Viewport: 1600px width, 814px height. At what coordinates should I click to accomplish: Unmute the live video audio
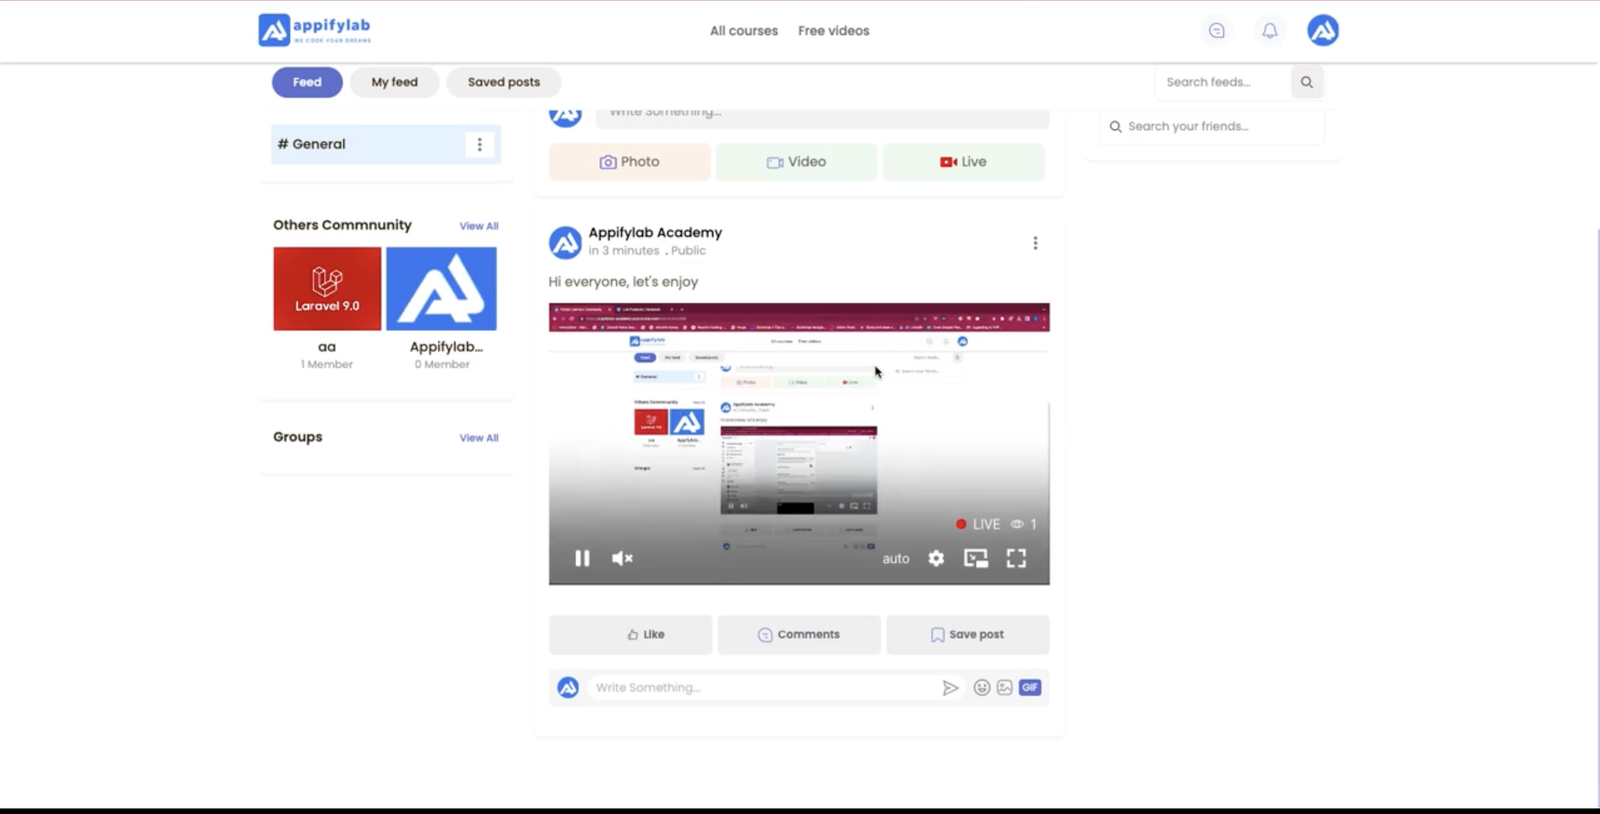pos(622,559)
